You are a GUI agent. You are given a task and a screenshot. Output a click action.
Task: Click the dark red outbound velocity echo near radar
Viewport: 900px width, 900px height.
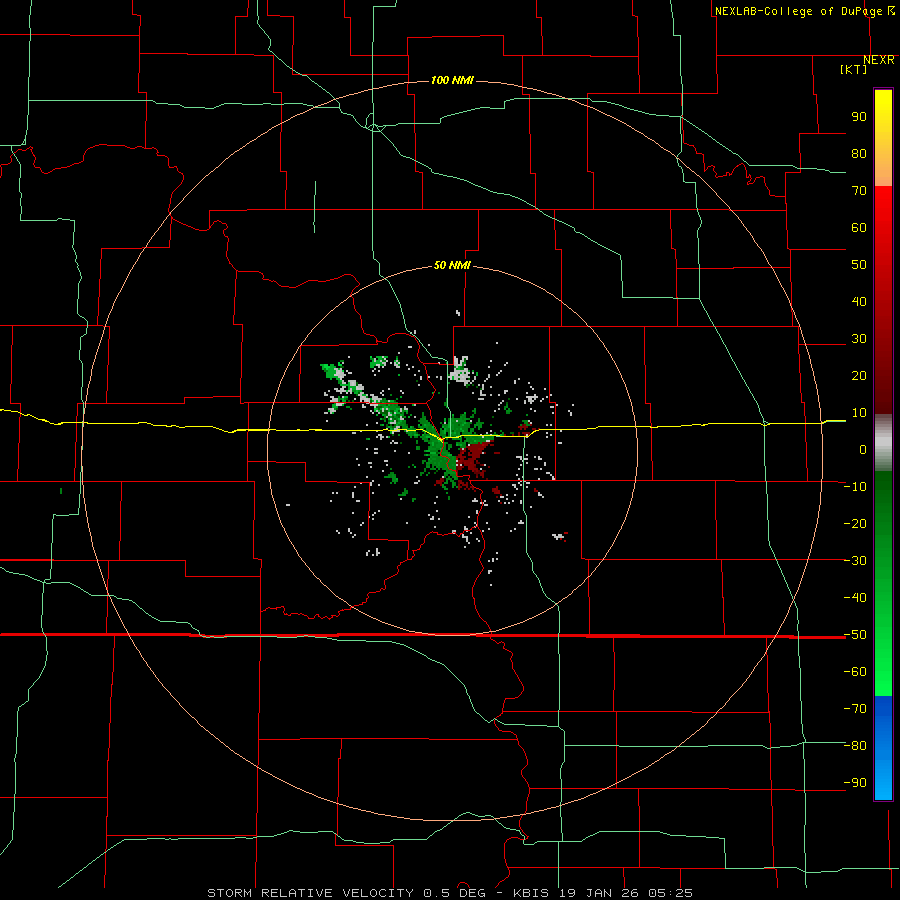coord(474,457)
